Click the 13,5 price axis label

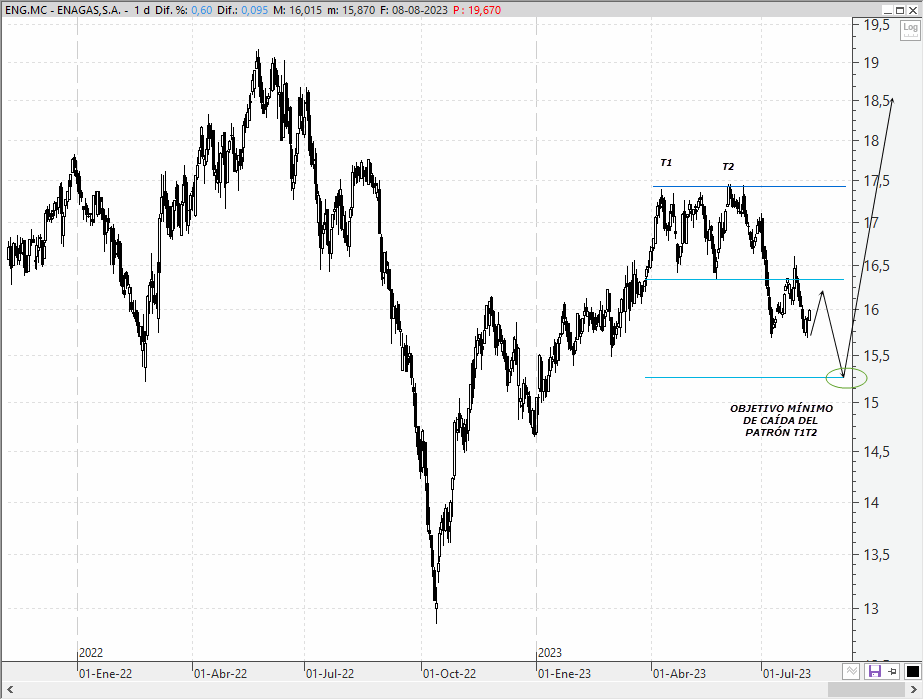[876, 554]
